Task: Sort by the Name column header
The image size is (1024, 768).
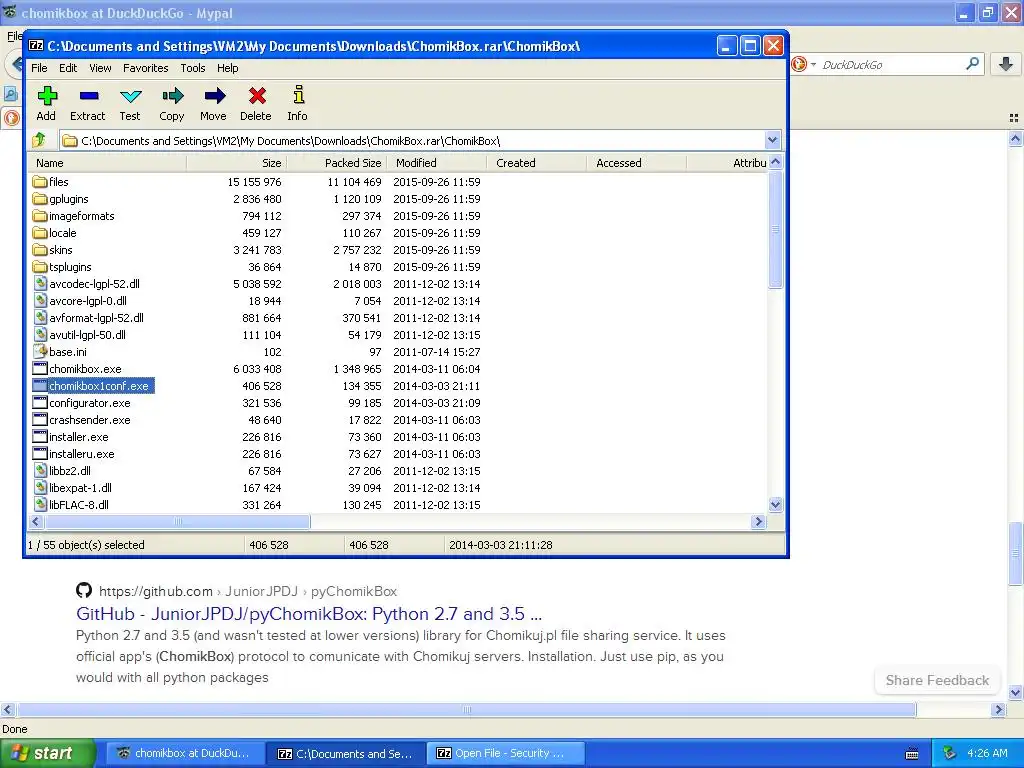Action: click(x=107, y=163)
